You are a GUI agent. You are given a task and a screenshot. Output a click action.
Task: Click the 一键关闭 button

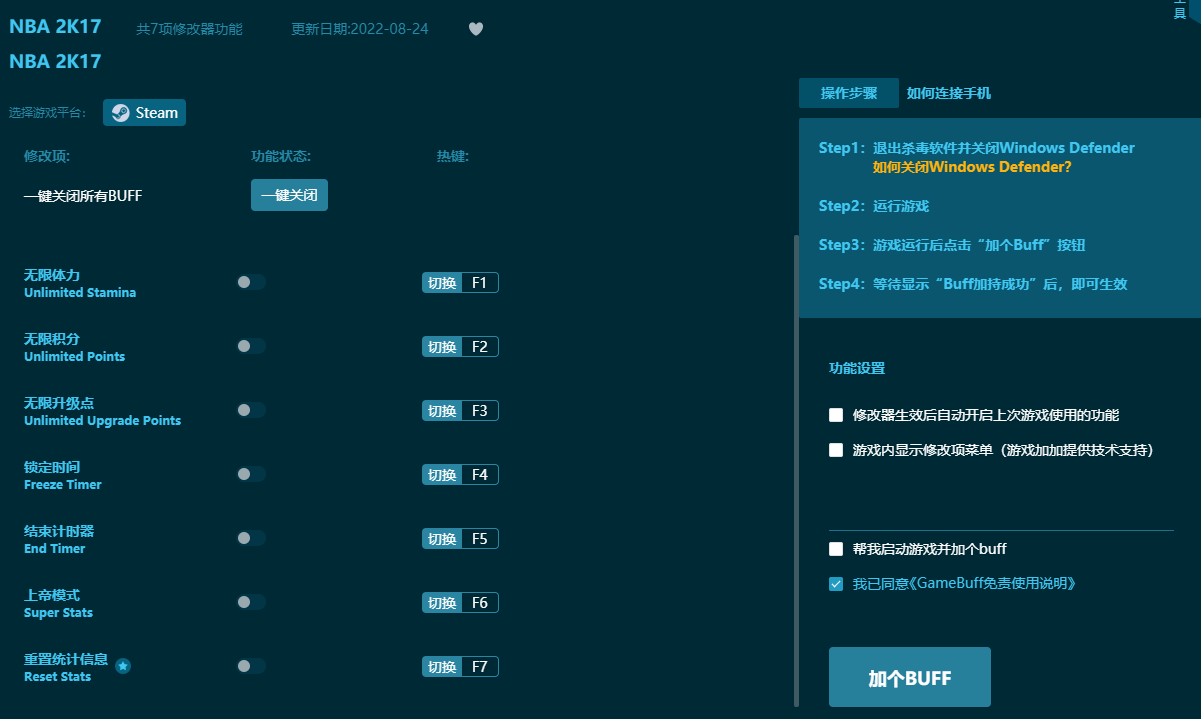pyautogui.click(x=289, y=196)
